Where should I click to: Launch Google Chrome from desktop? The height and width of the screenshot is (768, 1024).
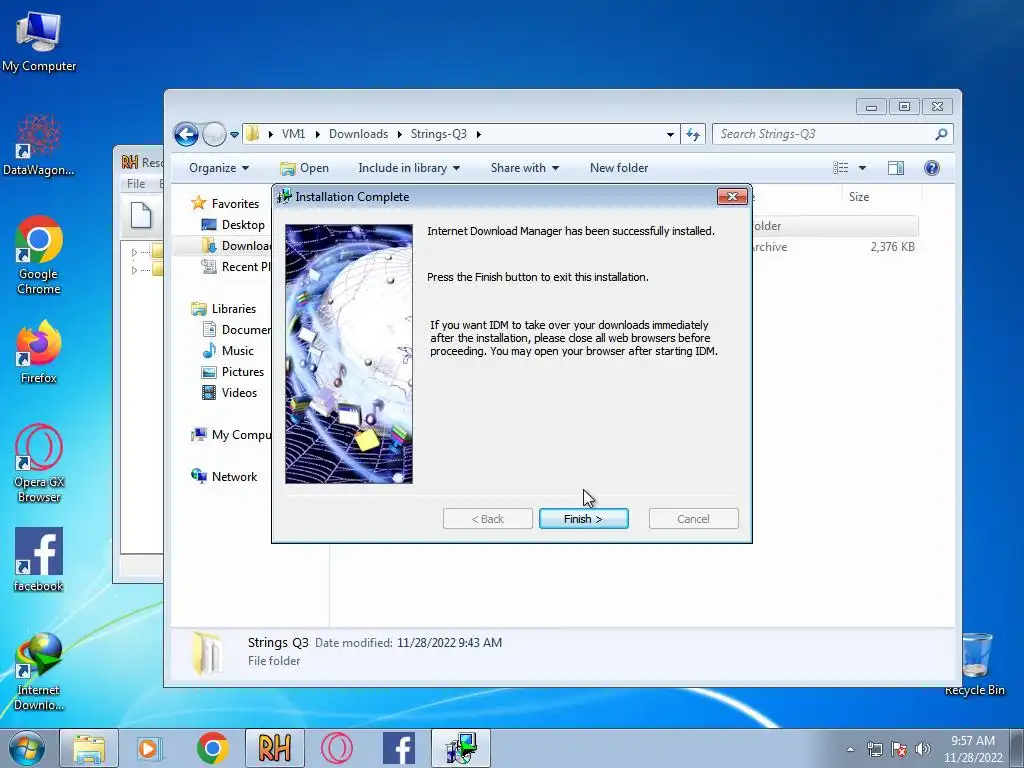(x=39, y=255)
